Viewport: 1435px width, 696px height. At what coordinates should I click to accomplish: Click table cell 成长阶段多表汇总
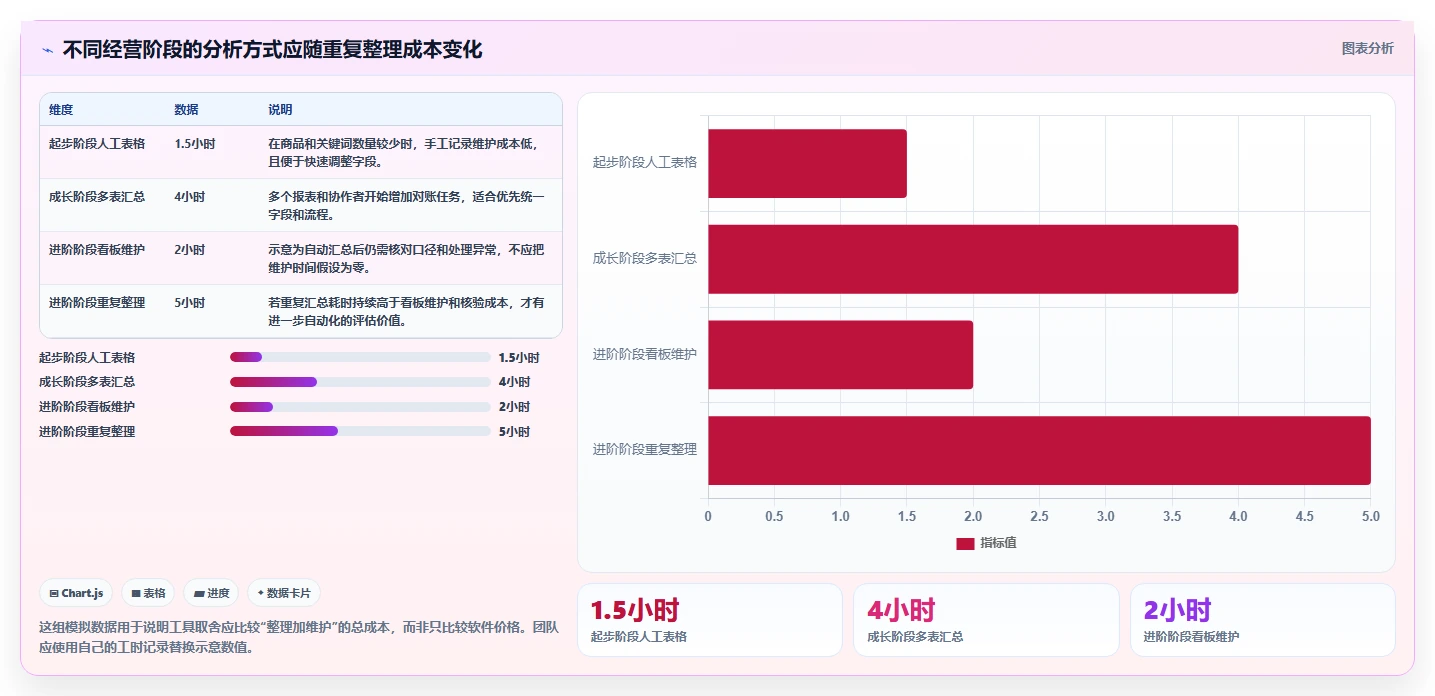[97, 197]
